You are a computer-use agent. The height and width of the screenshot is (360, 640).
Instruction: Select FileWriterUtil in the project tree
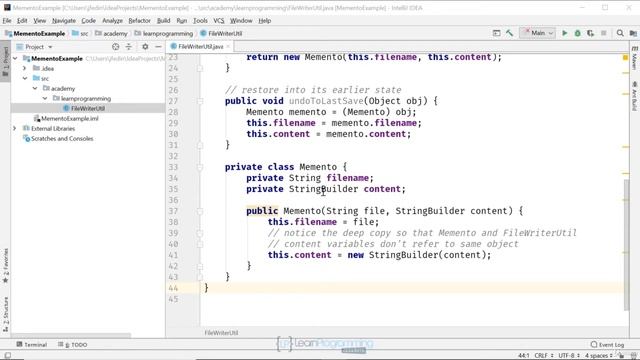[88, 108]
